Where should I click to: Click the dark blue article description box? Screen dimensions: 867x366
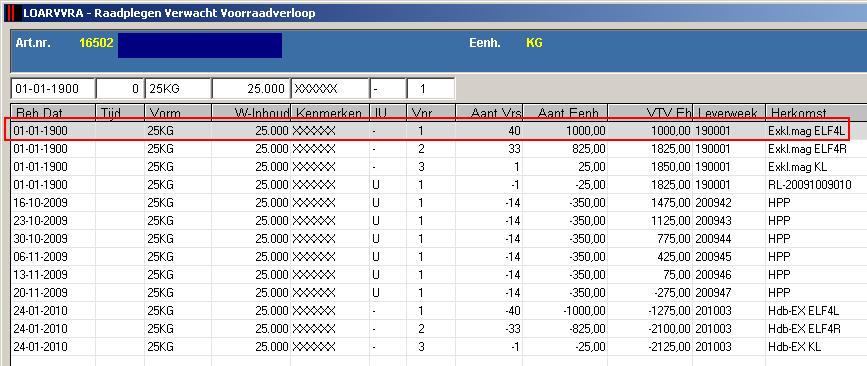point(200,45)
